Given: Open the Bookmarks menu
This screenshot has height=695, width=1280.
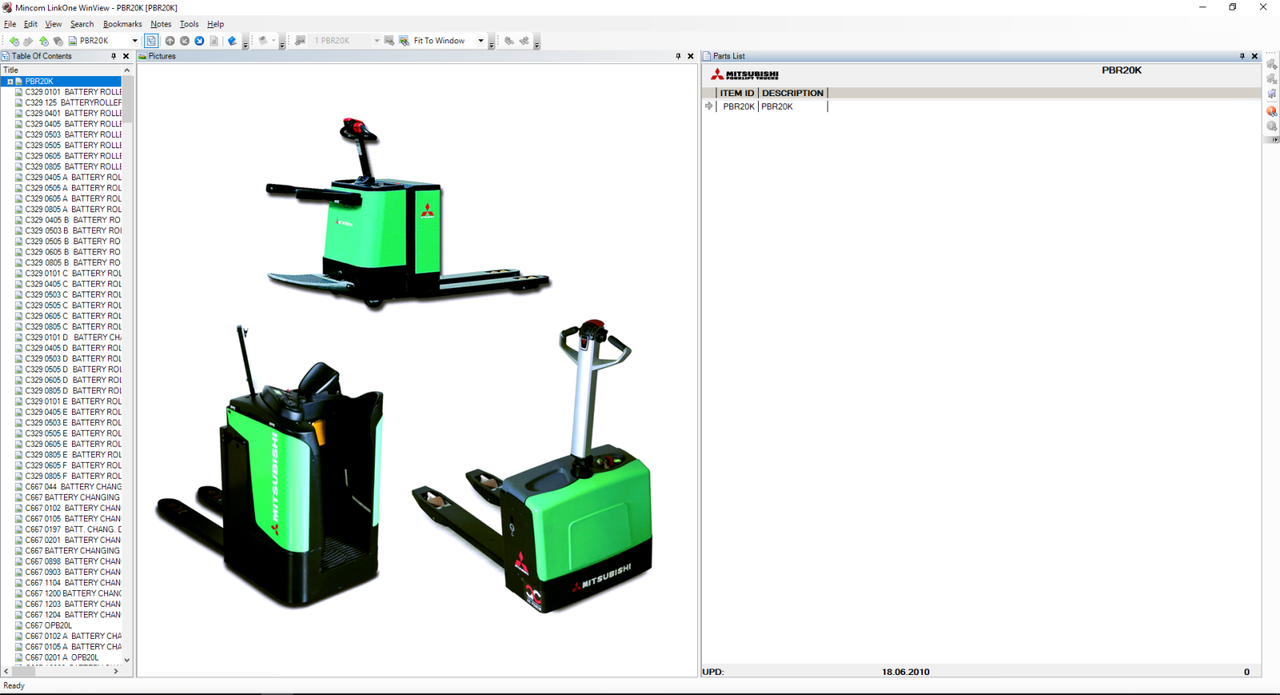Looking at the screenshot, I should [x=123, y=24].
